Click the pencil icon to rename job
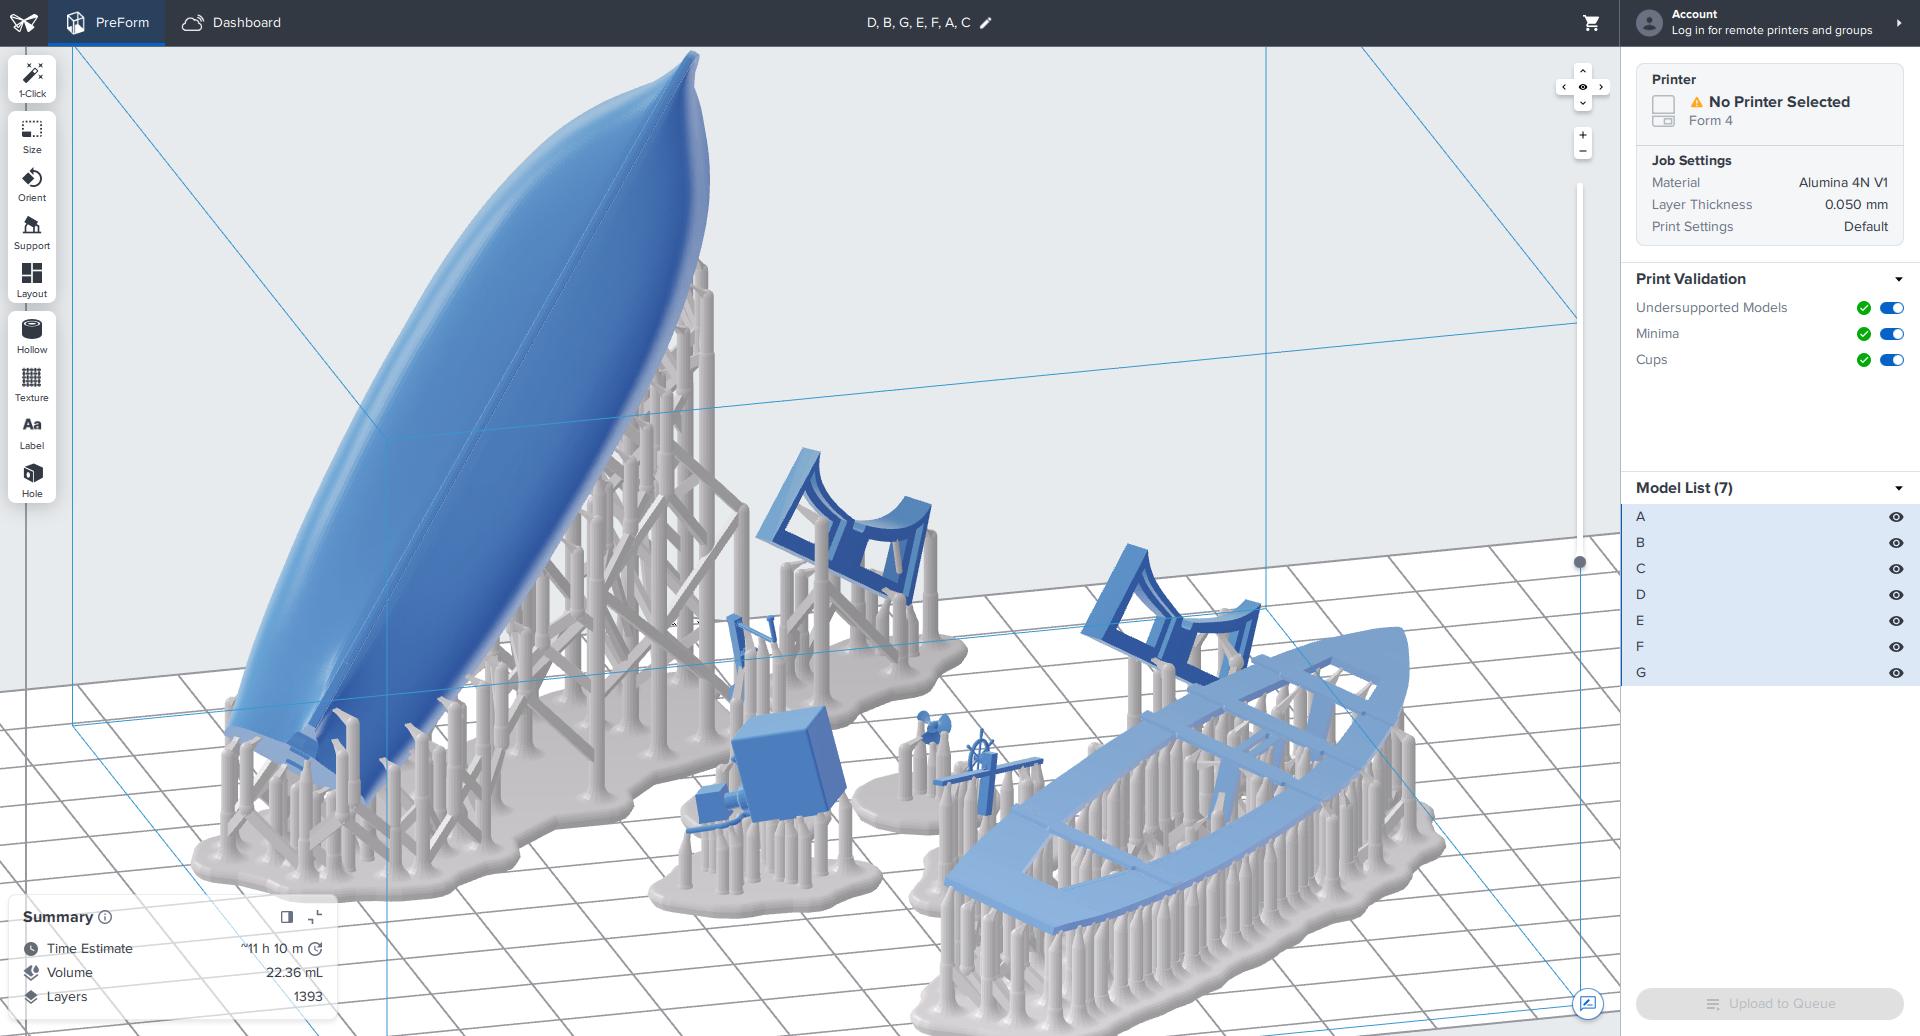 985,23
